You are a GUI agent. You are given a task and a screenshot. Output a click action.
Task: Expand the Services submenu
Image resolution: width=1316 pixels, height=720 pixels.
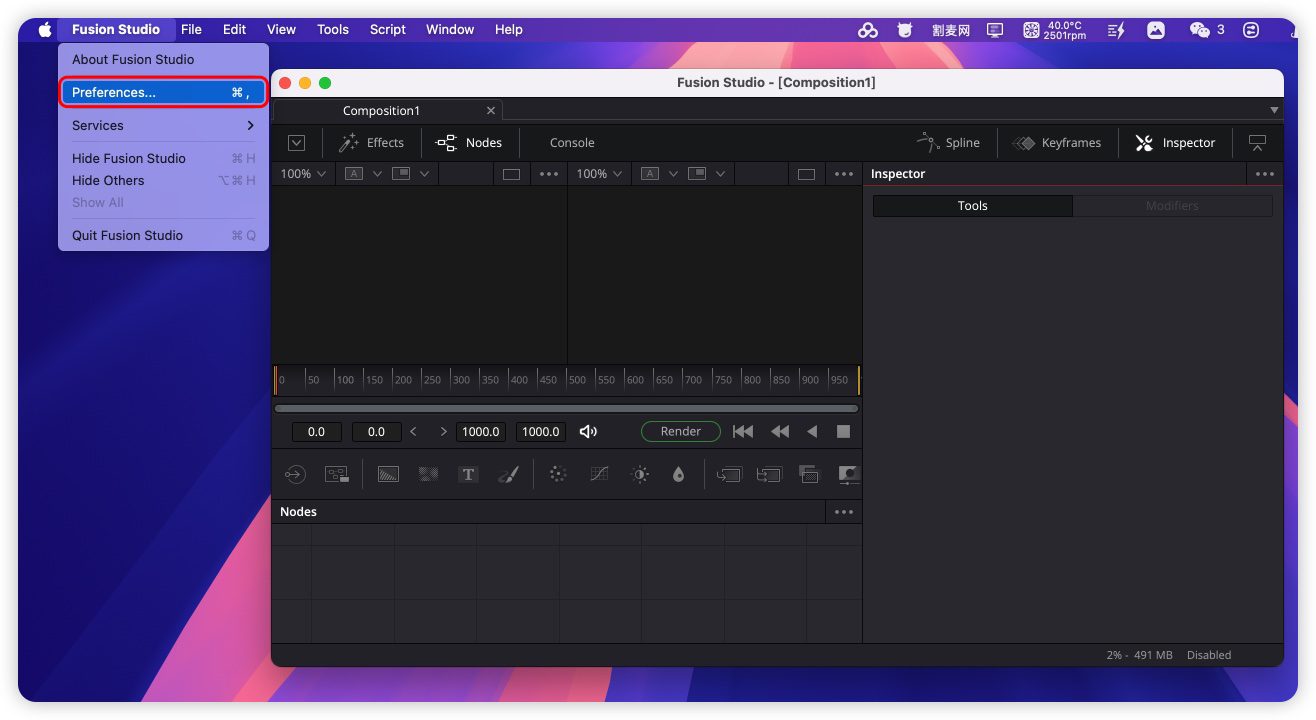(x=163, y=126)
